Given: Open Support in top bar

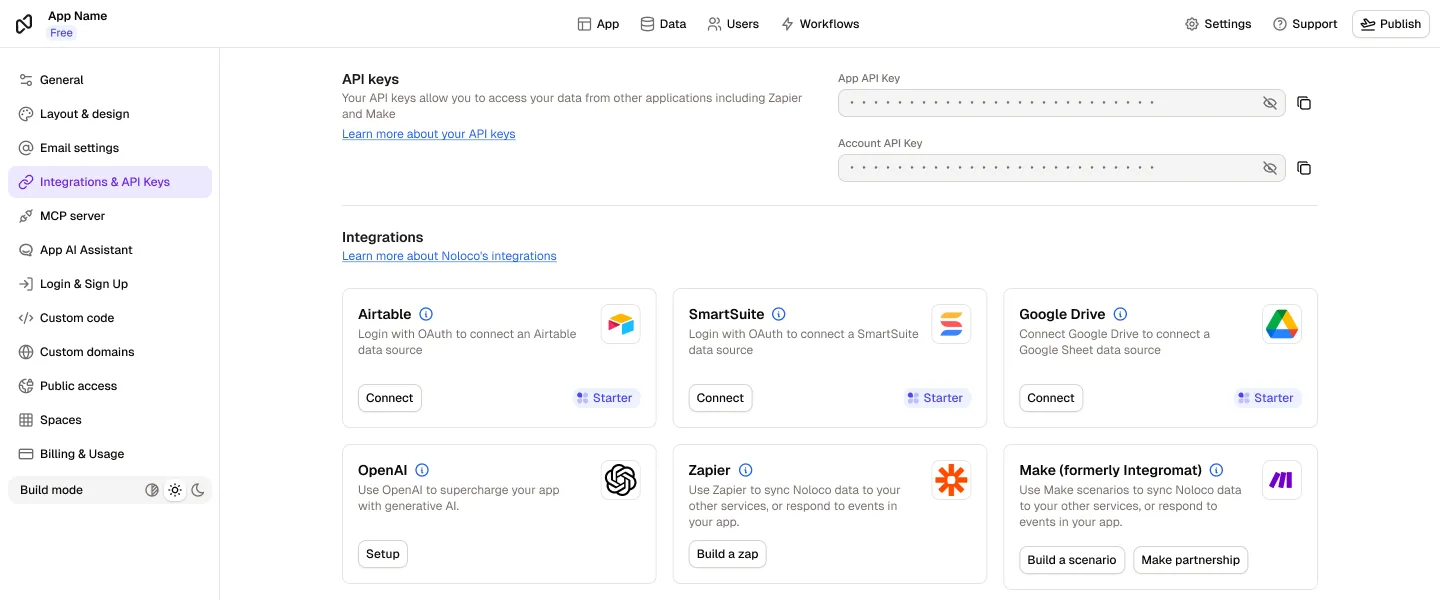Looking at the screenshot, I should coord(1305,24).
